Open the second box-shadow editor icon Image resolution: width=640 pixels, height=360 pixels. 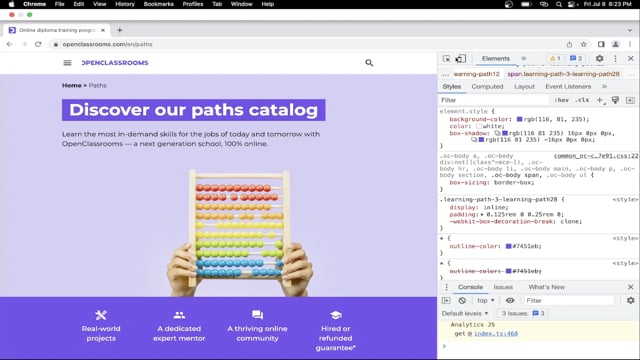[x=474, y=140]
